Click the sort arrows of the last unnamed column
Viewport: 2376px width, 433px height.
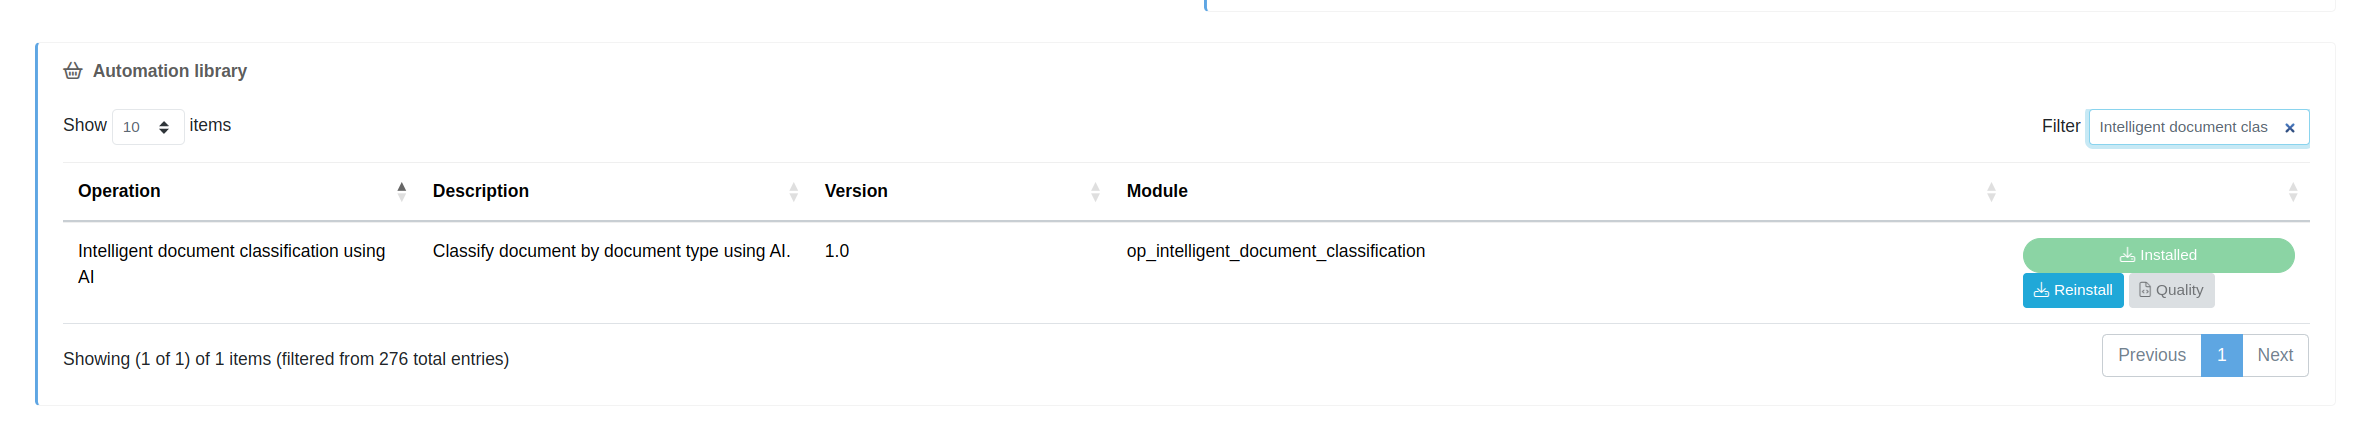[x=2293, y=191]
